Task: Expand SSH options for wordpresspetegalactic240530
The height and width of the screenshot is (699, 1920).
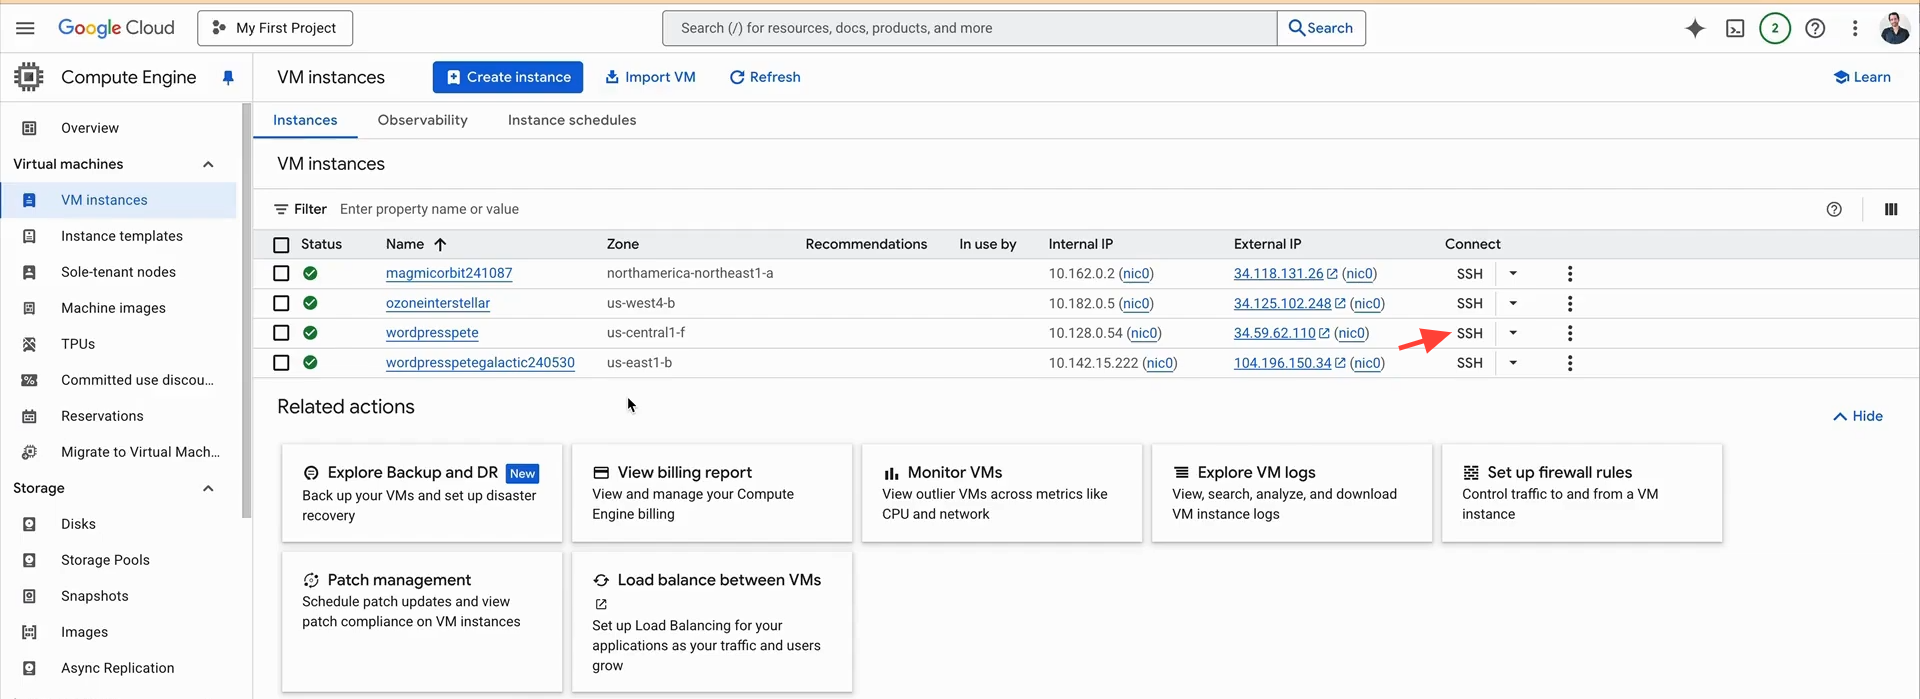Action: (1513, 363)
